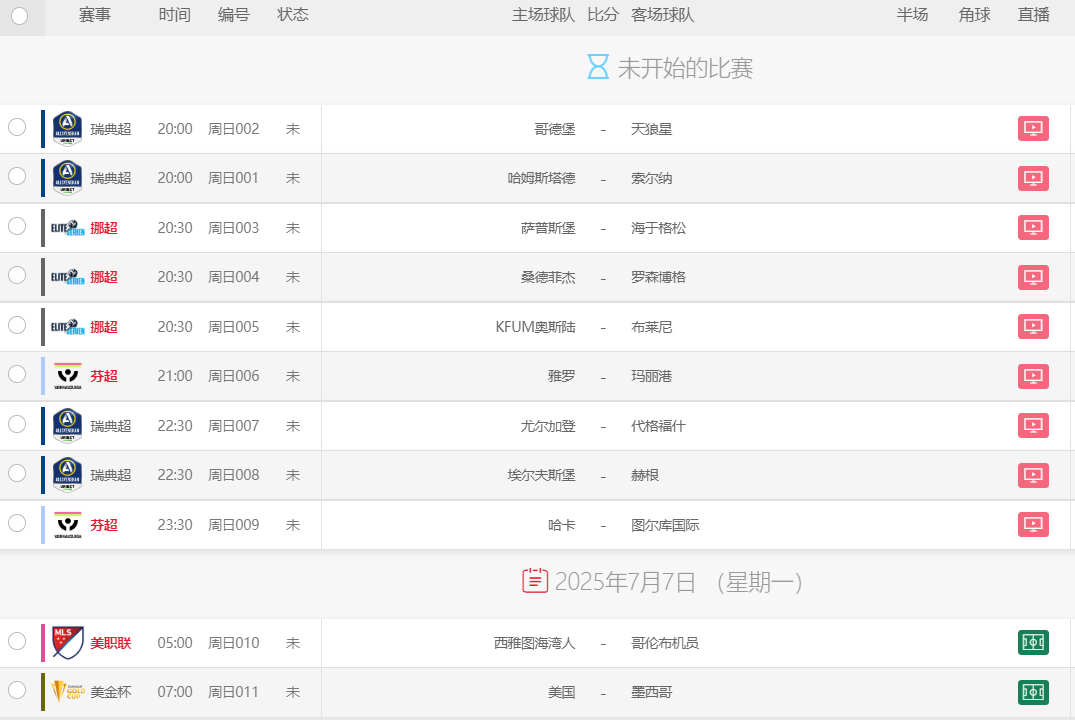Click the 直播 column header
The width and height of the screenshot is (1075, 720).
(1033, 14)
